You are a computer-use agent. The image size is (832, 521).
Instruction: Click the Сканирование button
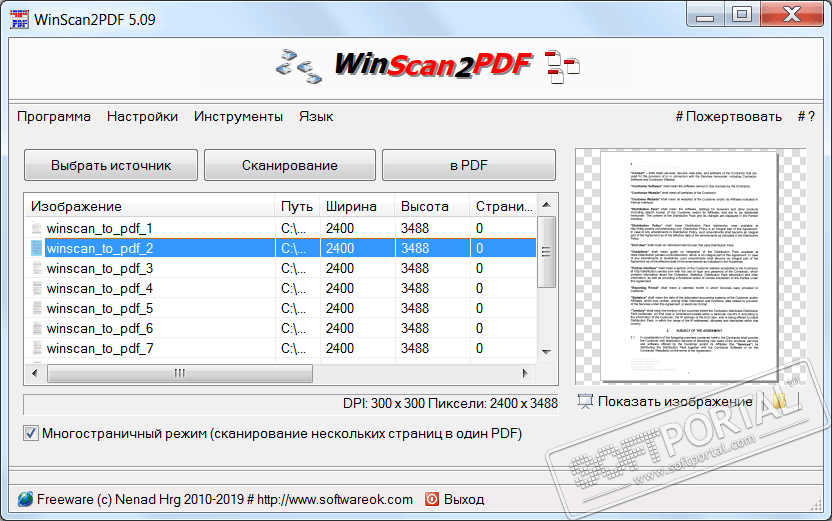click(290, 165)
